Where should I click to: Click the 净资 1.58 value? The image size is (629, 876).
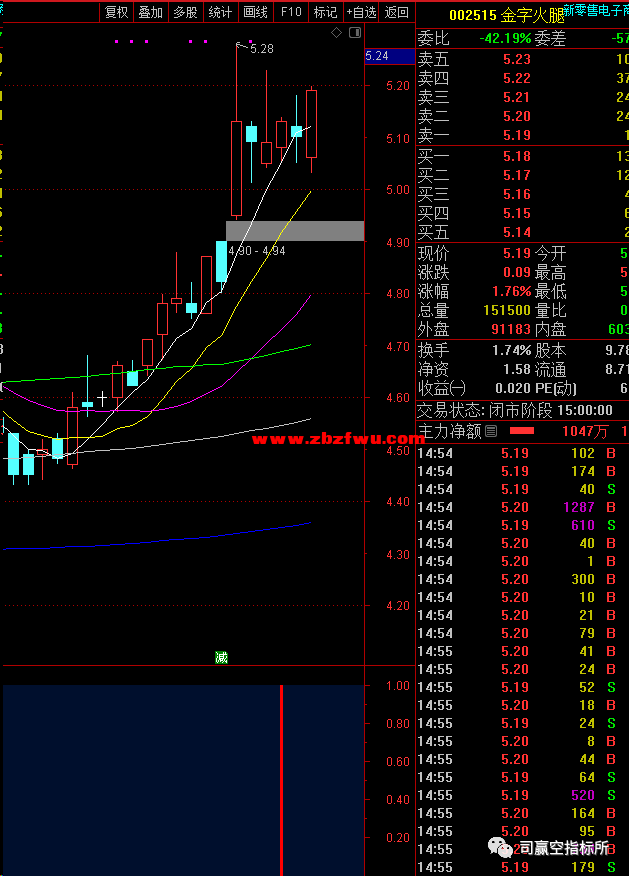[517, 370]
